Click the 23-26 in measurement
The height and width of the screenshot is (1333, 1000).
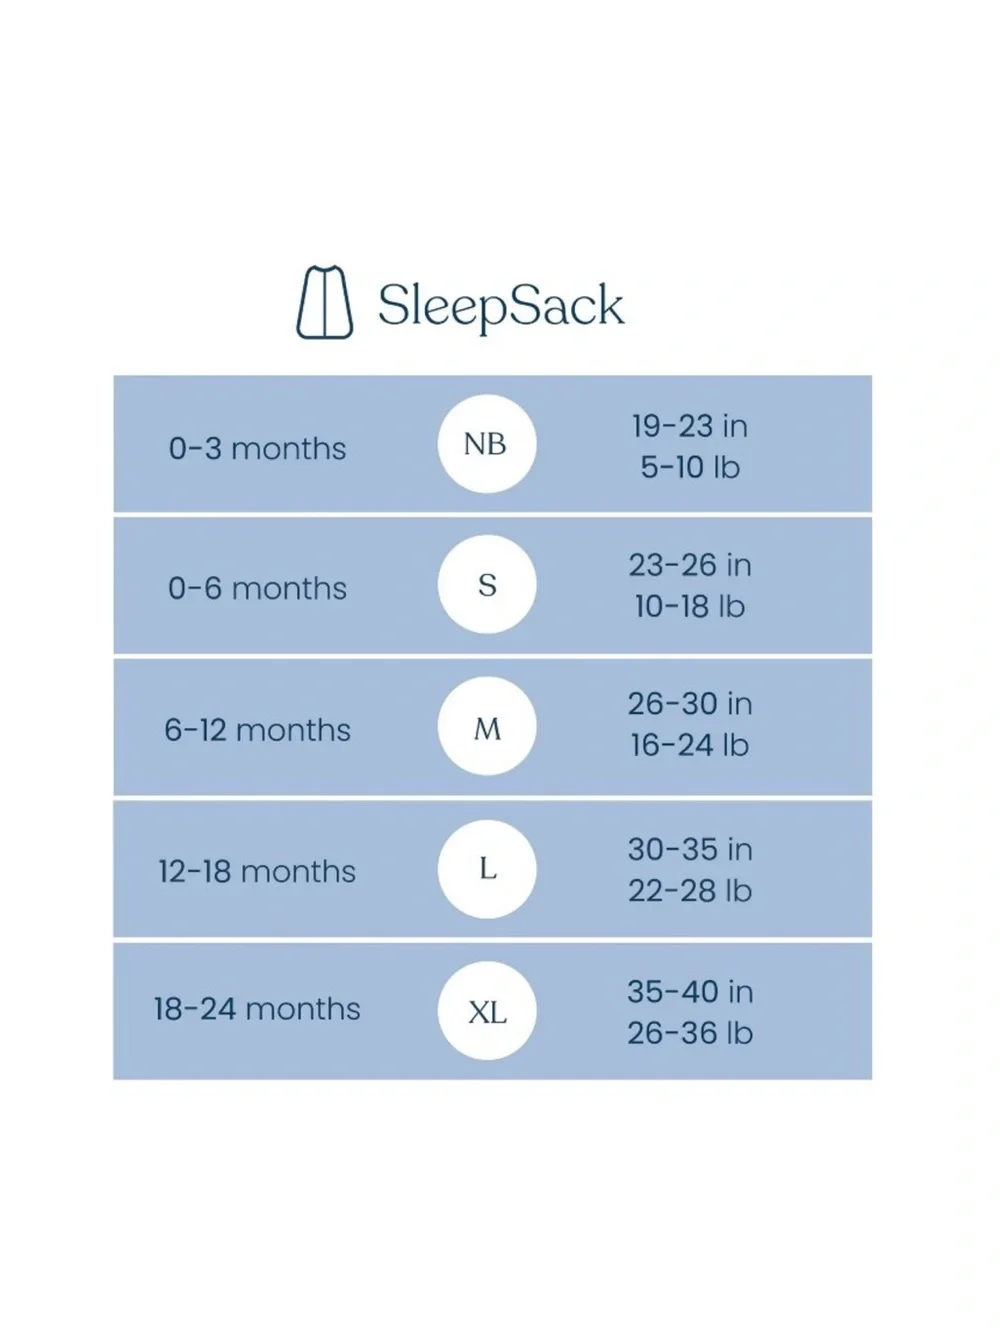pos(690,565)
